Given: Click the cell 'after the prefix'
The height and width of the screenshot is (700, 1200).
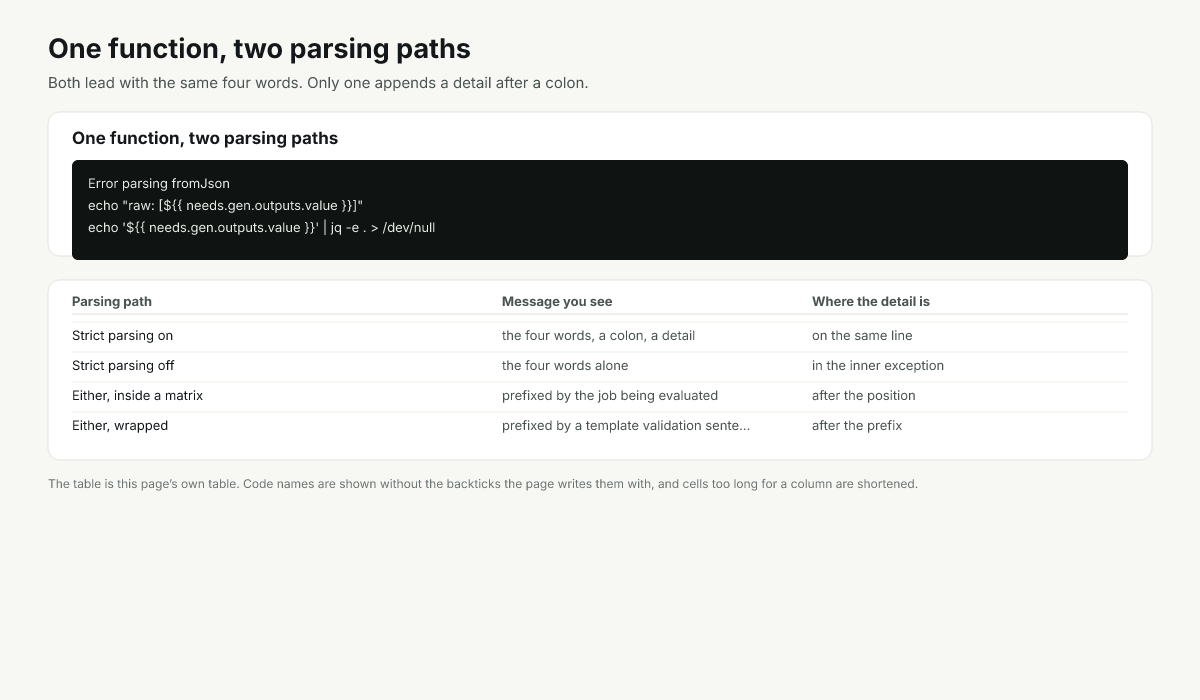Looking at the screenshot, I should [857, 426].
